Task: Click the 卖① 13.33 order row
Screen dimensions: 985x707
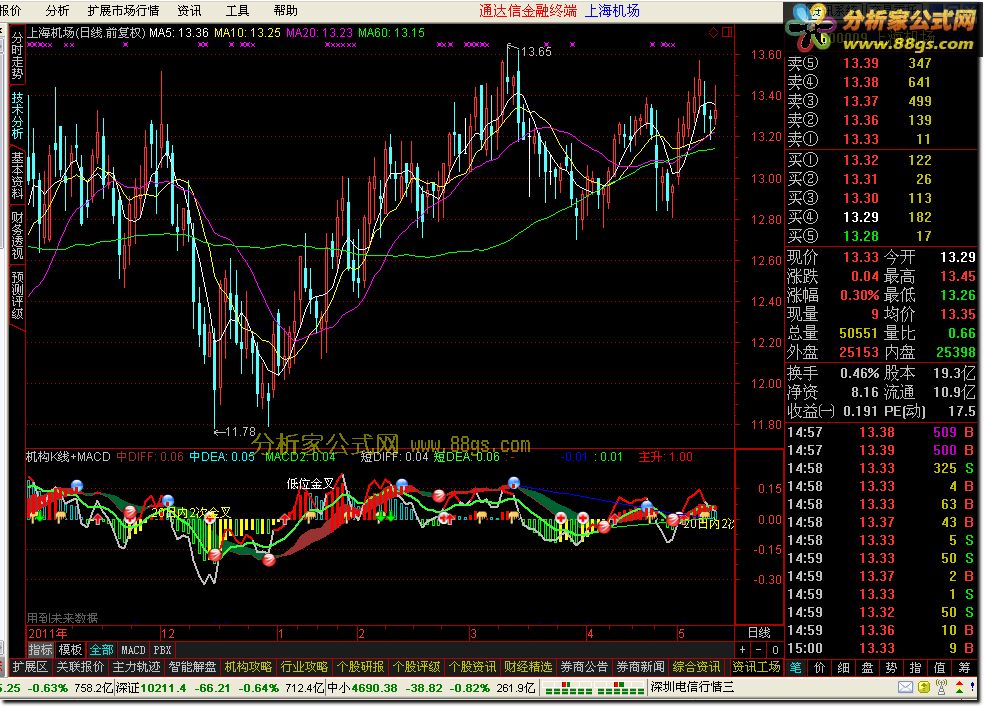Action: pos(880,139)
